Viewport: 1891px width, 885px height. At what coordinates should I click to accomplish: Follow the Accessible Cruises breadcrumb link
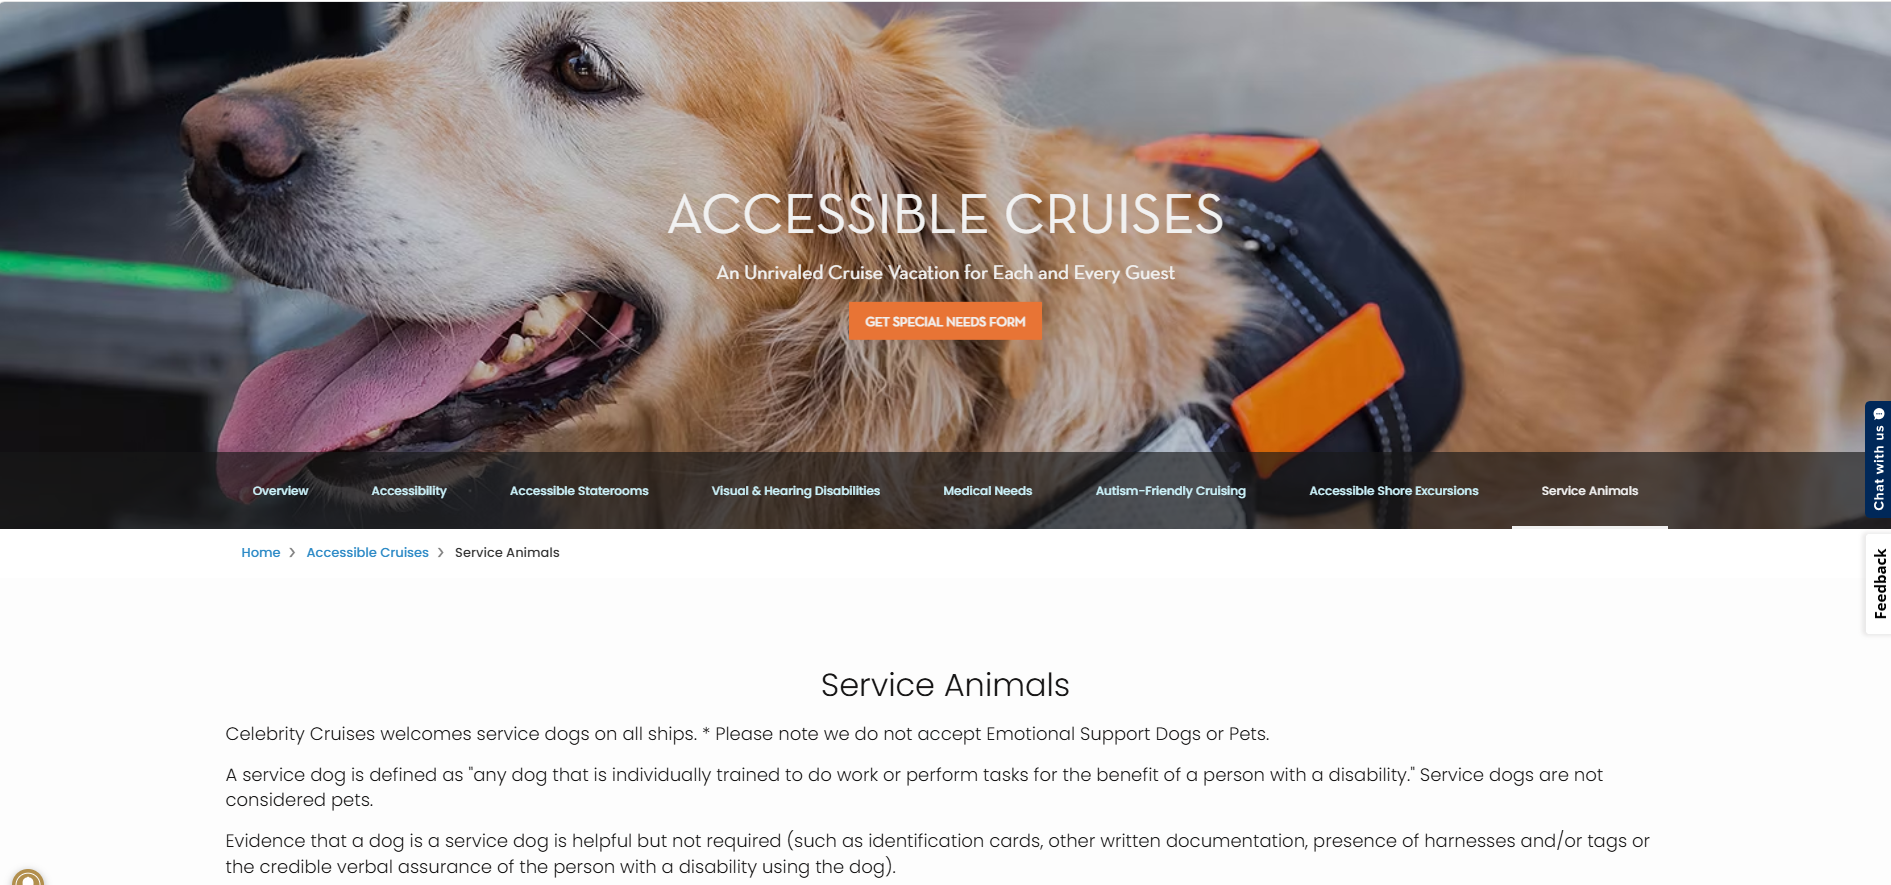(367, 553)
